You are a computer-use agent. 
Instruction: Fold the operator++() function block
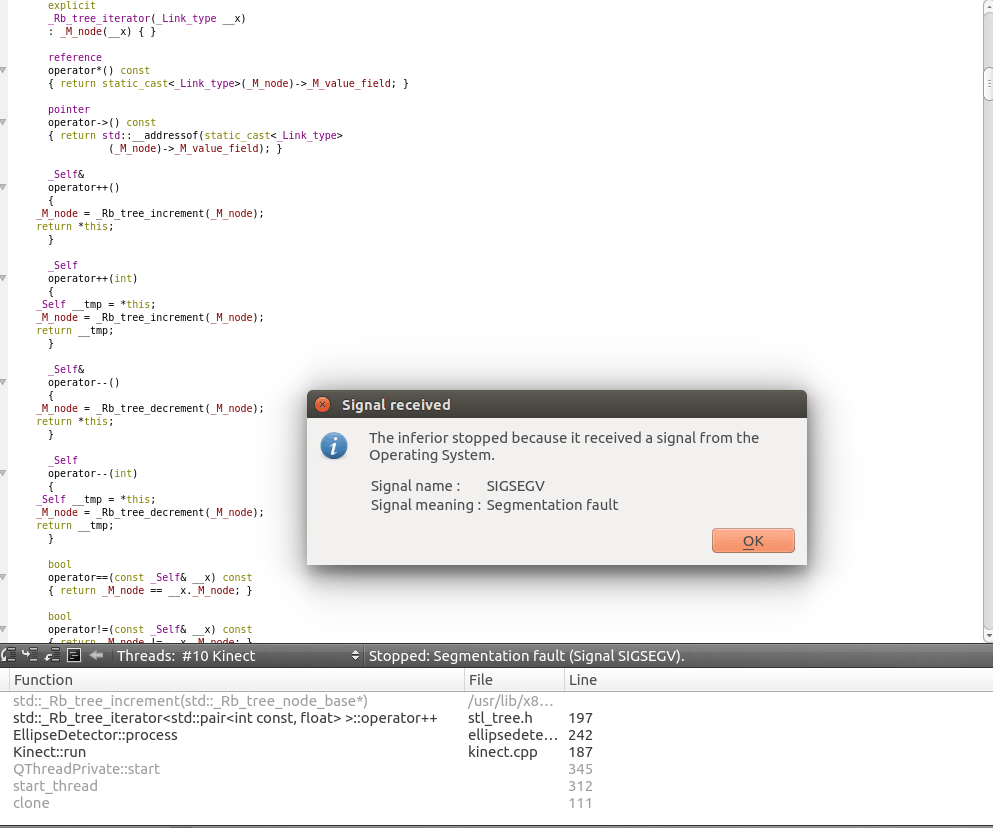click(x=3, y=188)
